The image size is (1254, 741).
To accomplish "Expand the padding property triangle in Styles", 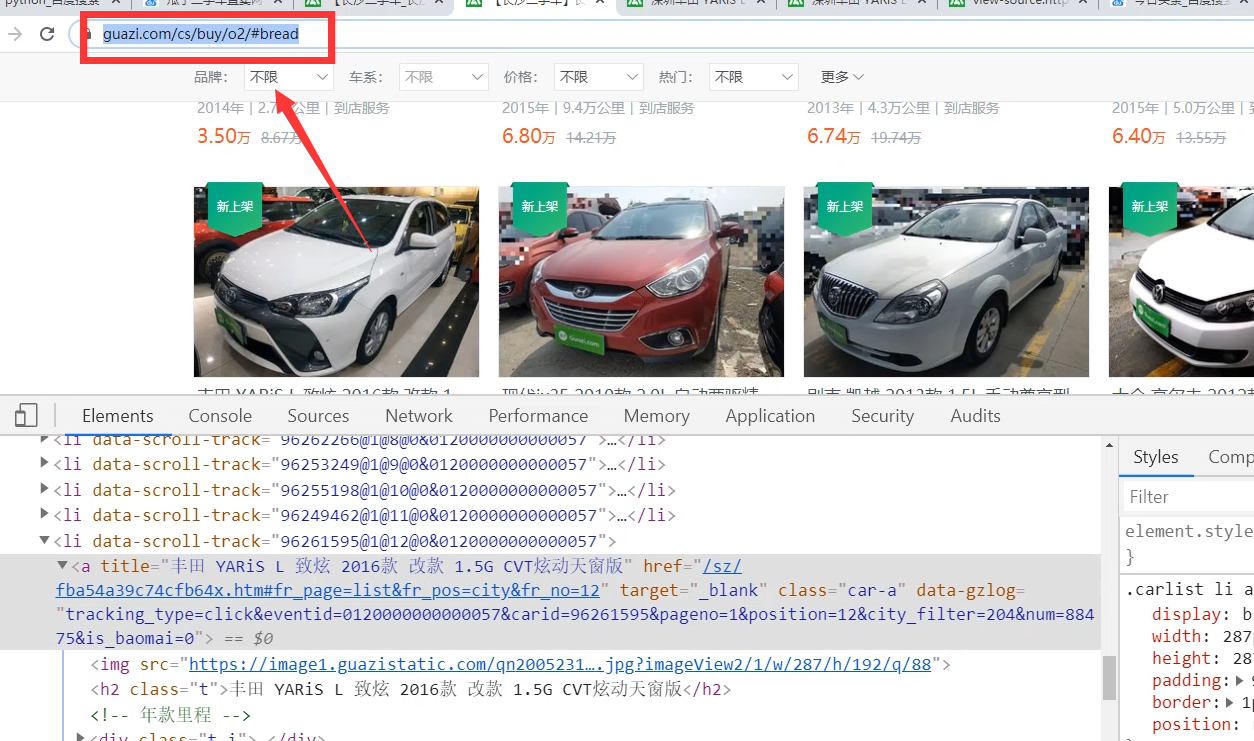I will click(1240, 680).
